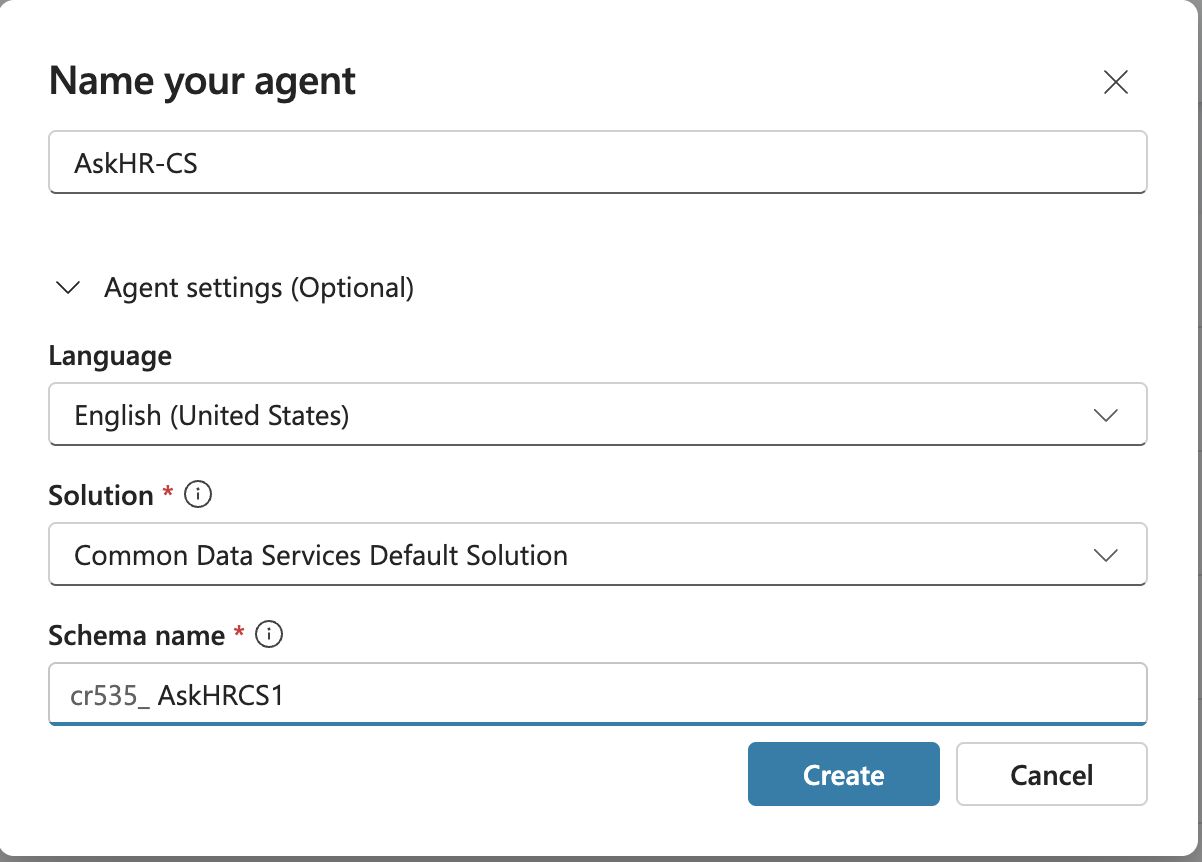This screenshot has width=1202, height=862.
Task: Click the Schema name field showing cr535_ AskHRCS1
Action: (x=597, y=693)
